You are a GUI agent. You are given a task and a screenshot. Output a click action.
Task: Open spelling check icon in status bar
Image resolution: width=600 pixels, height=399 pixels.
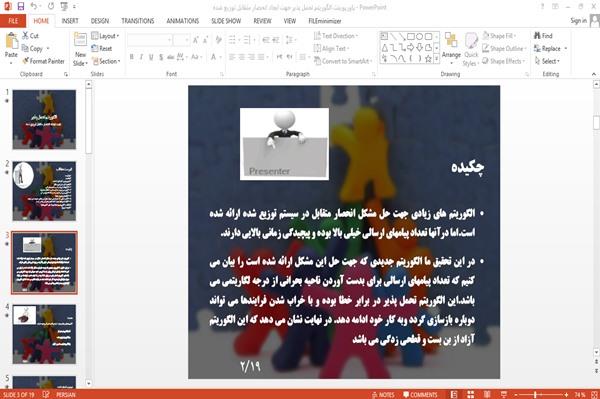pyautogui.click(x=46, y=394)
